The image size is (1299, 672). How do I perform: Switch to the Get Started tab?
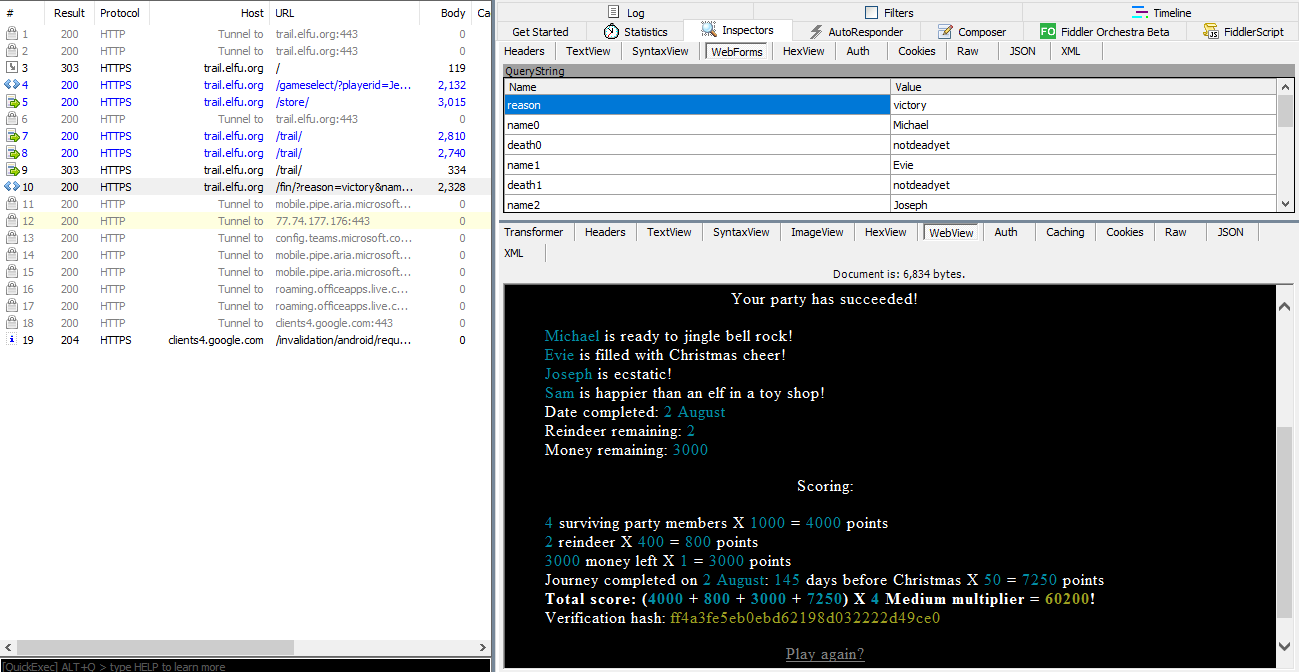point(540,32)
